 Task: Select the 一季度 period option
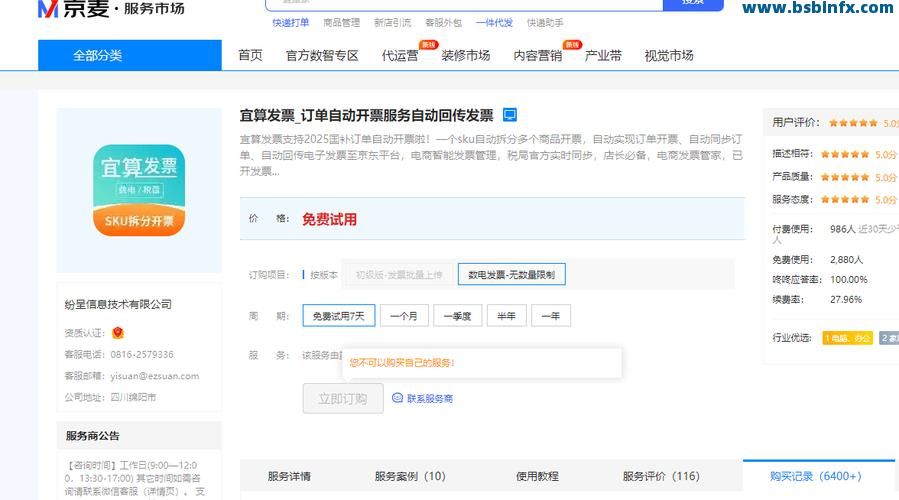pyautogui.click(x=458, y=316)
